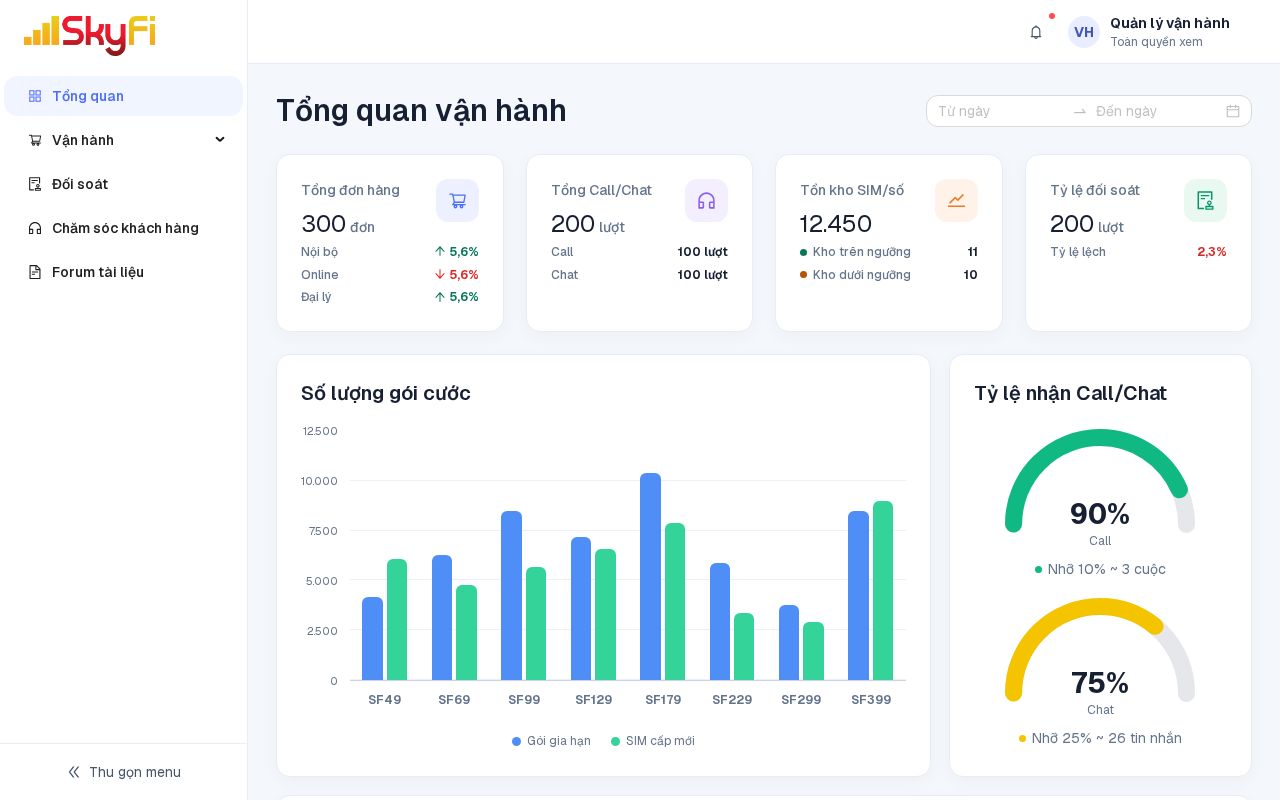Go to the Đối soát menu item
The width and height of the screenshot is (1280, 800).
coord(123,184)
